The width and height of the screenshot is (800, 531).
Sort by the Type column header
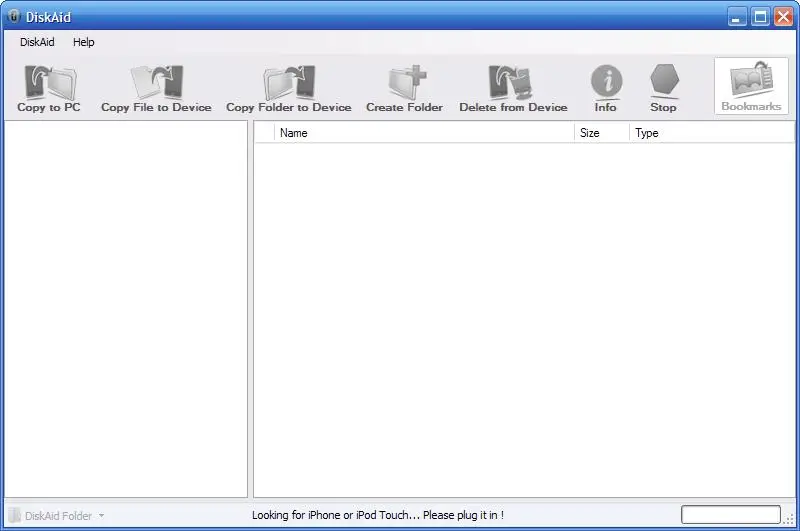712,133
